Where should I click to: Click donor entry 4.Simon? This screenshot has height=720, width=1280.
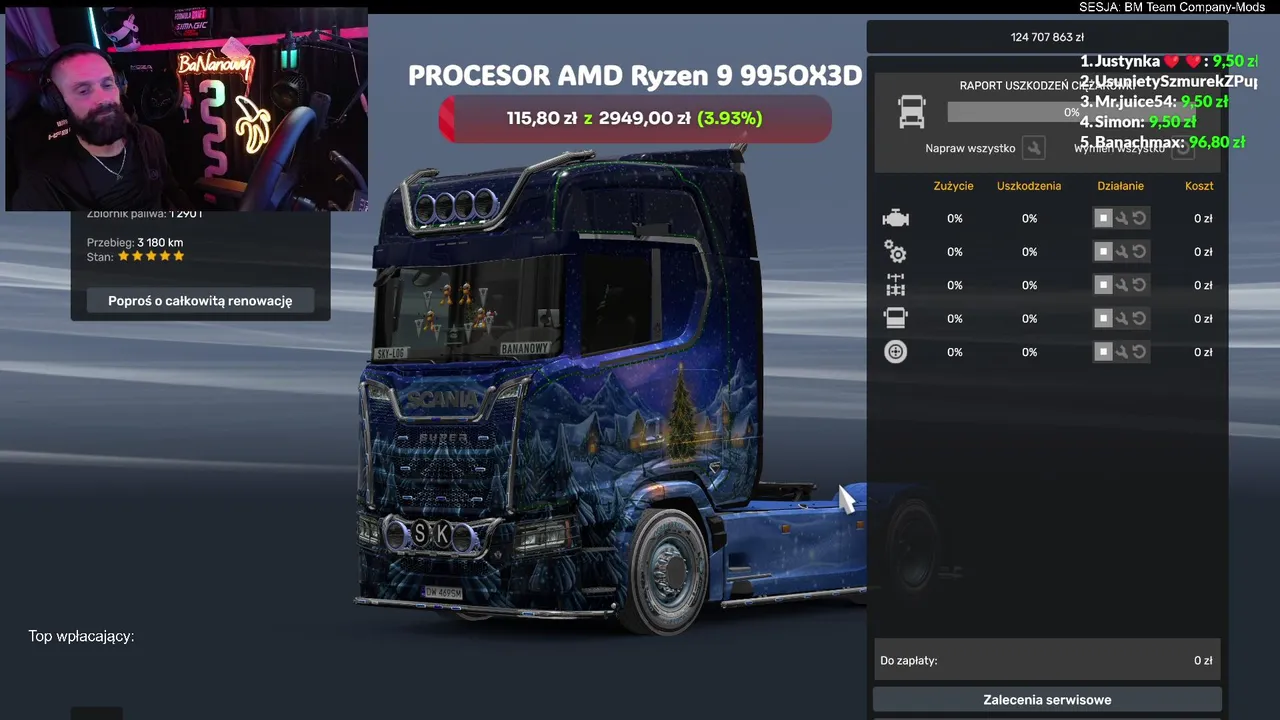1138,122
